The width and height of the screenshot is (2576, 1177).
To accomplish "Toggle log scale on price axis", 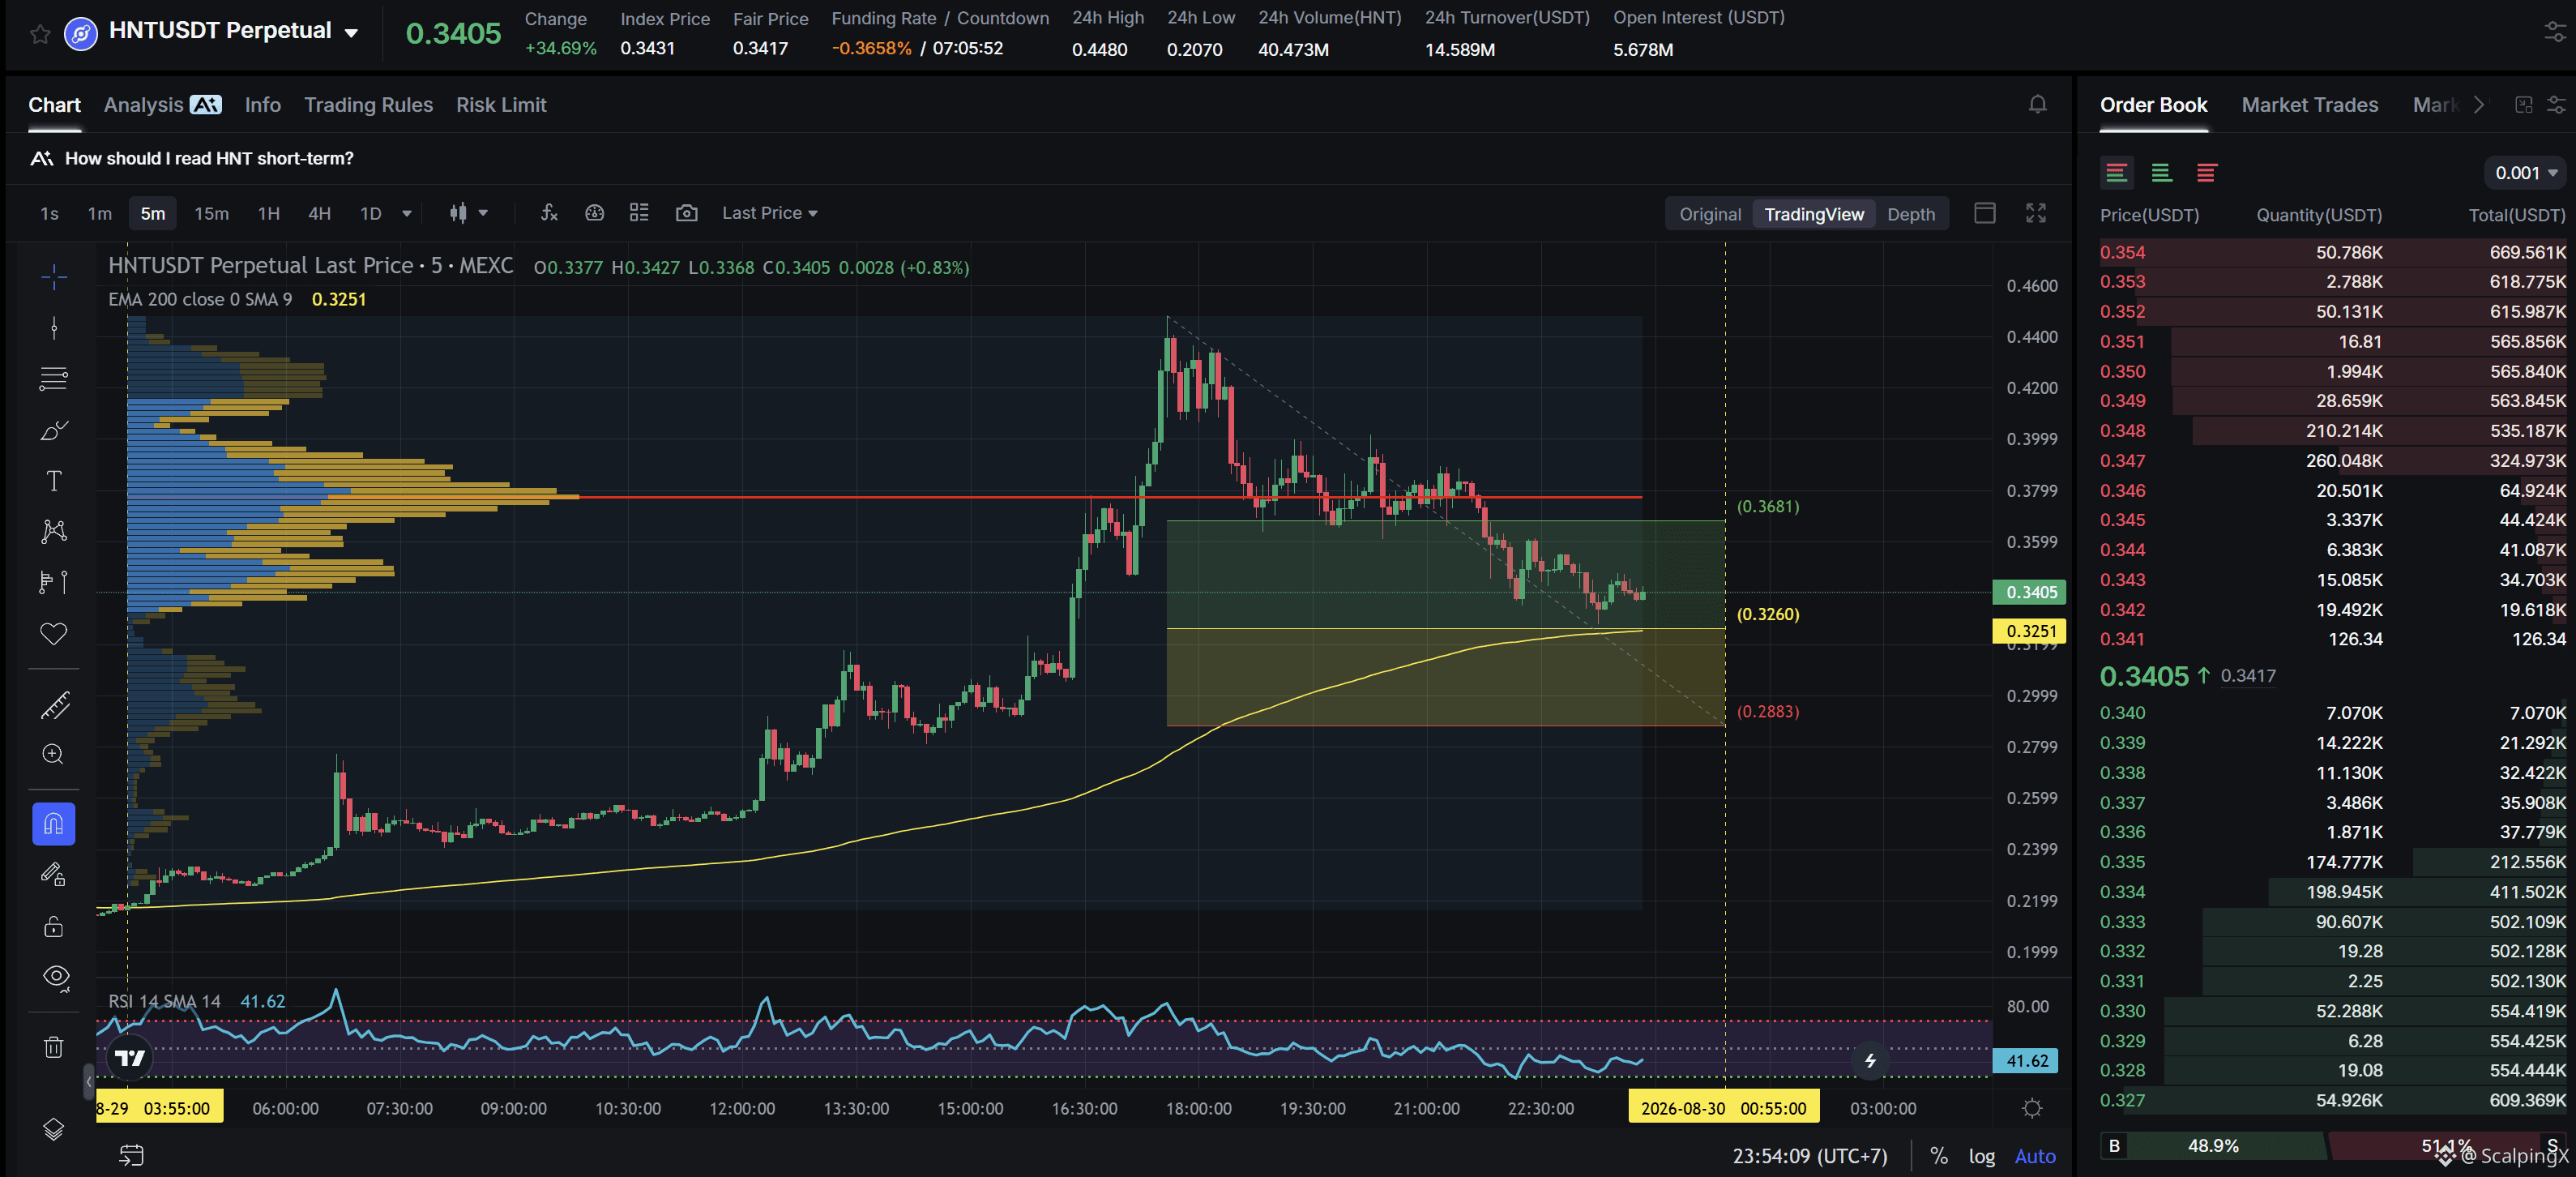I will pyautogui.click(x=1981, y=1156).
